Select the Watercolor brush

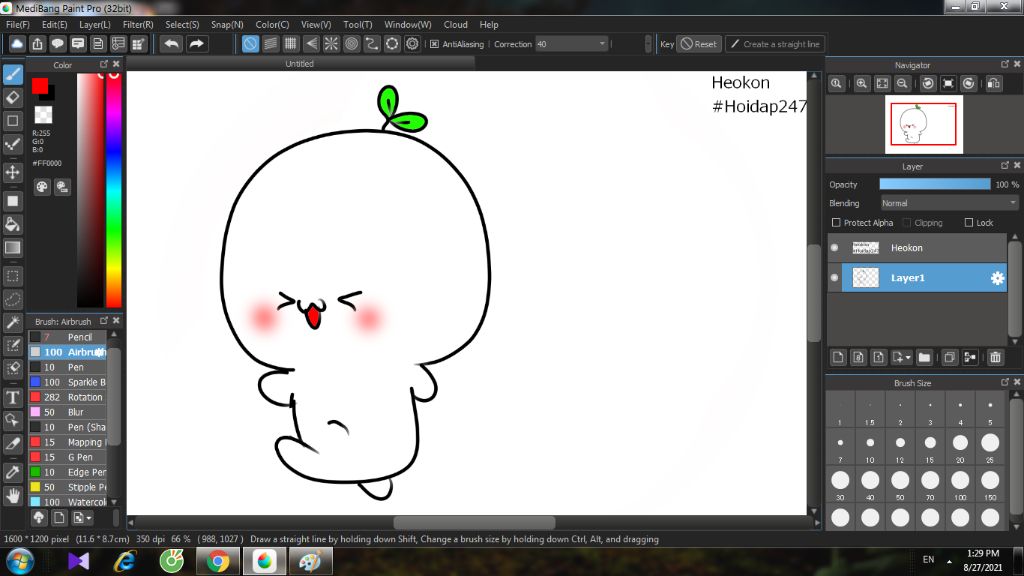coord(67,502)
